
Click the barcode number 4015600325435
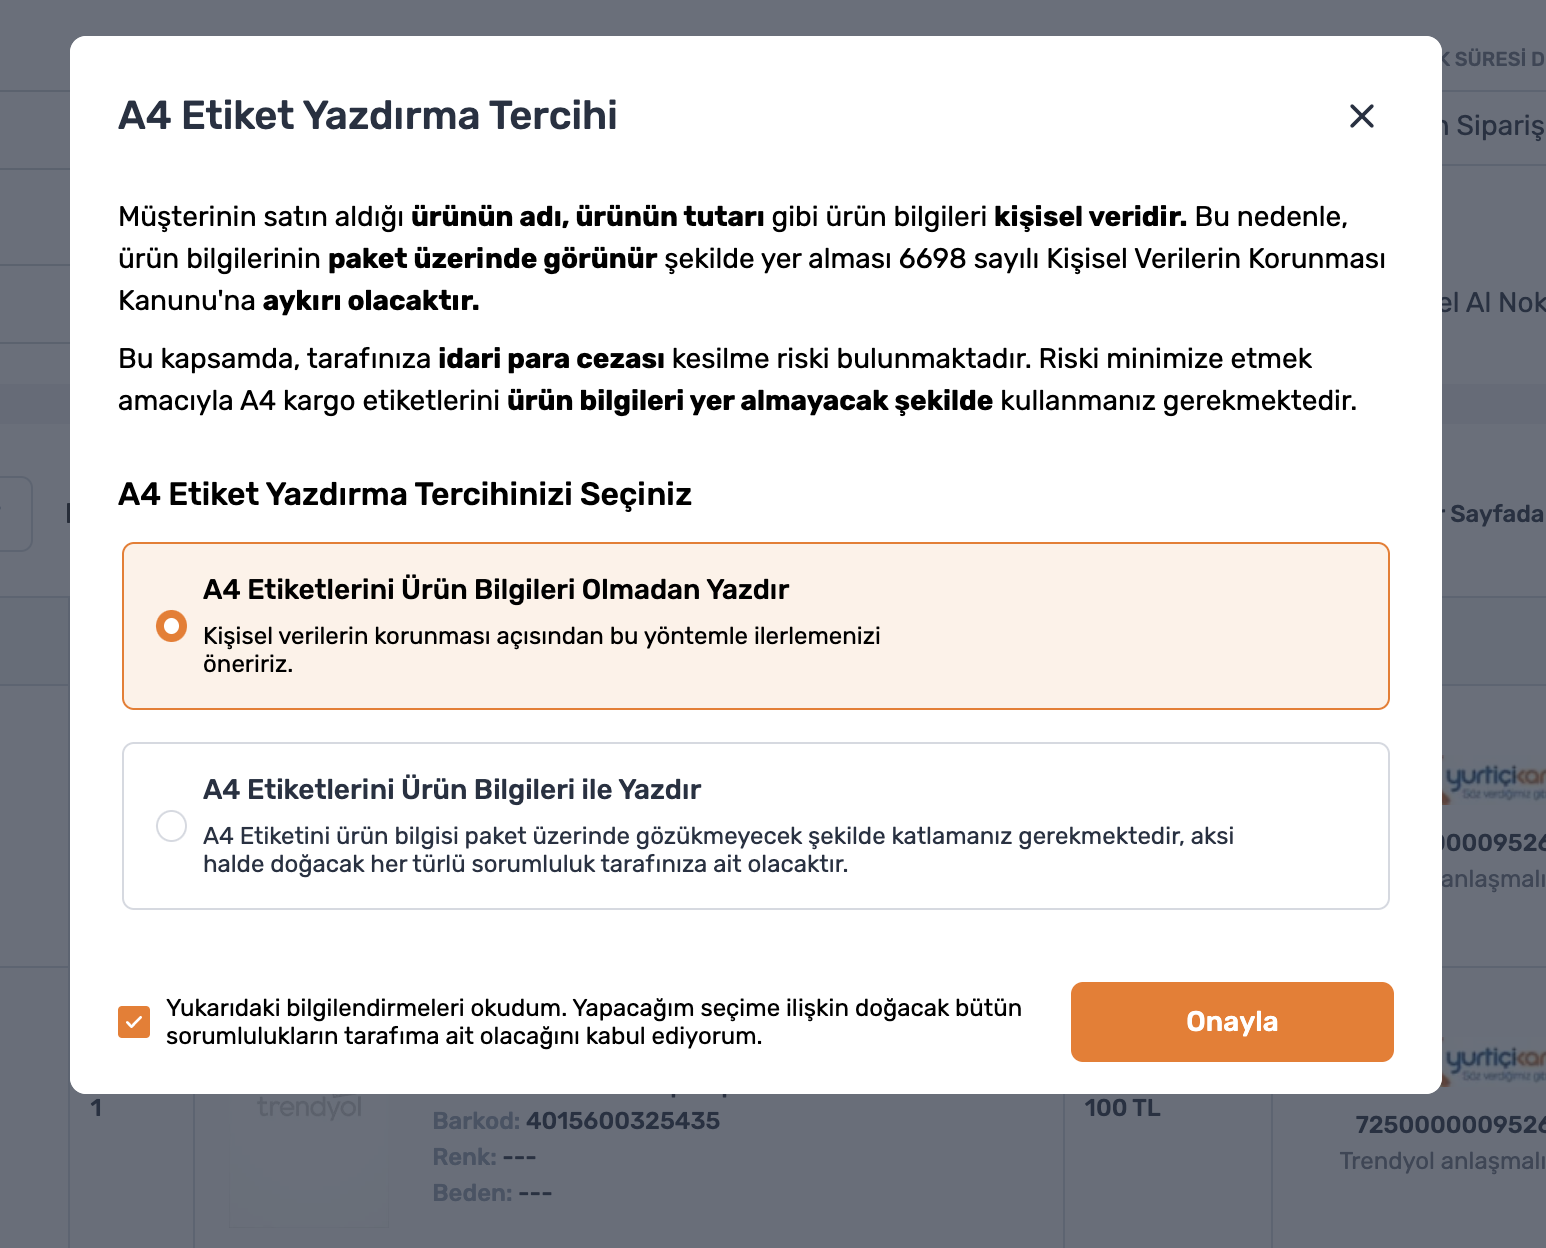[623, 1121]
